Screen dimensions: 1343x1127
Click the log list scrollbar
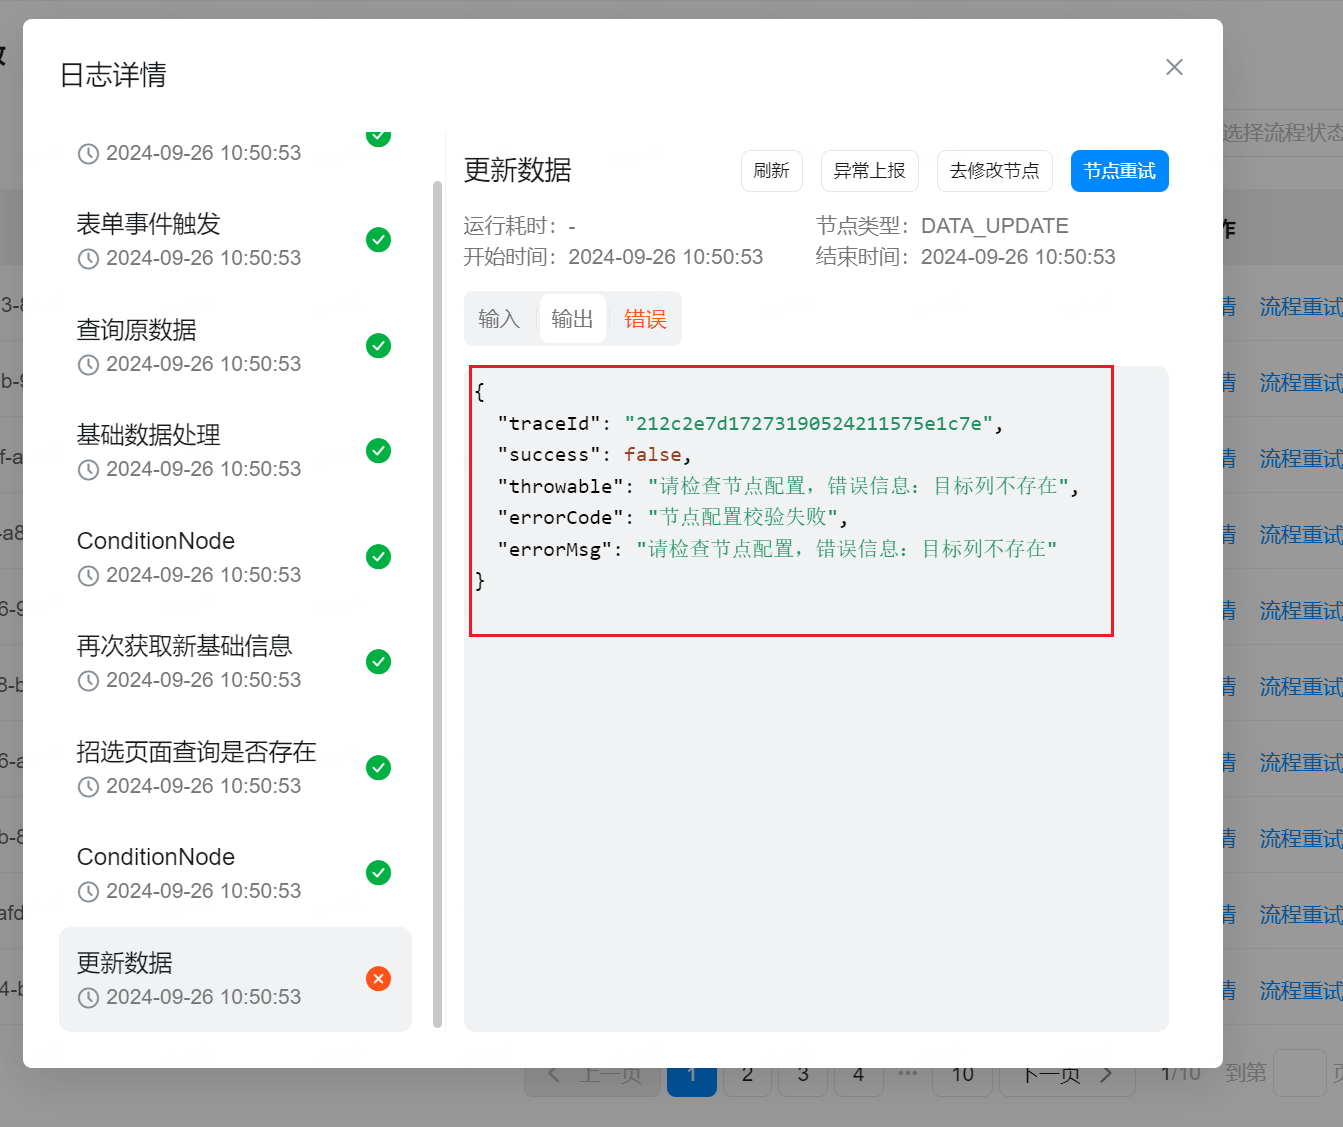(437, 604)
